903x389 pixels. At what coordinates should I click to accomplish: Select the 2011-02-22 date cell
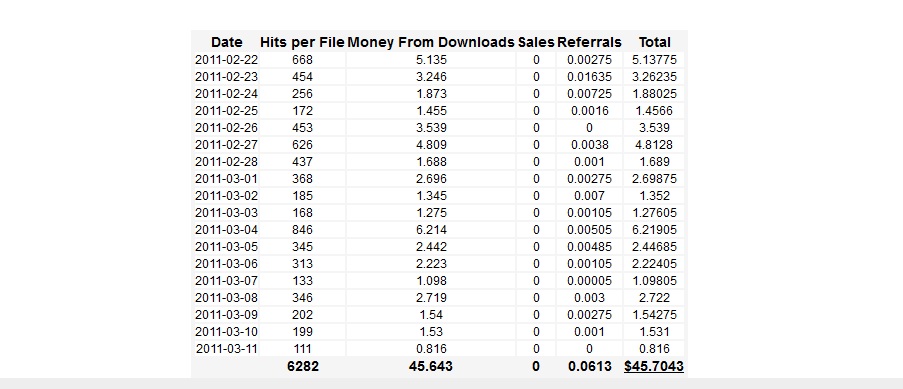click(x=226, y=59)
